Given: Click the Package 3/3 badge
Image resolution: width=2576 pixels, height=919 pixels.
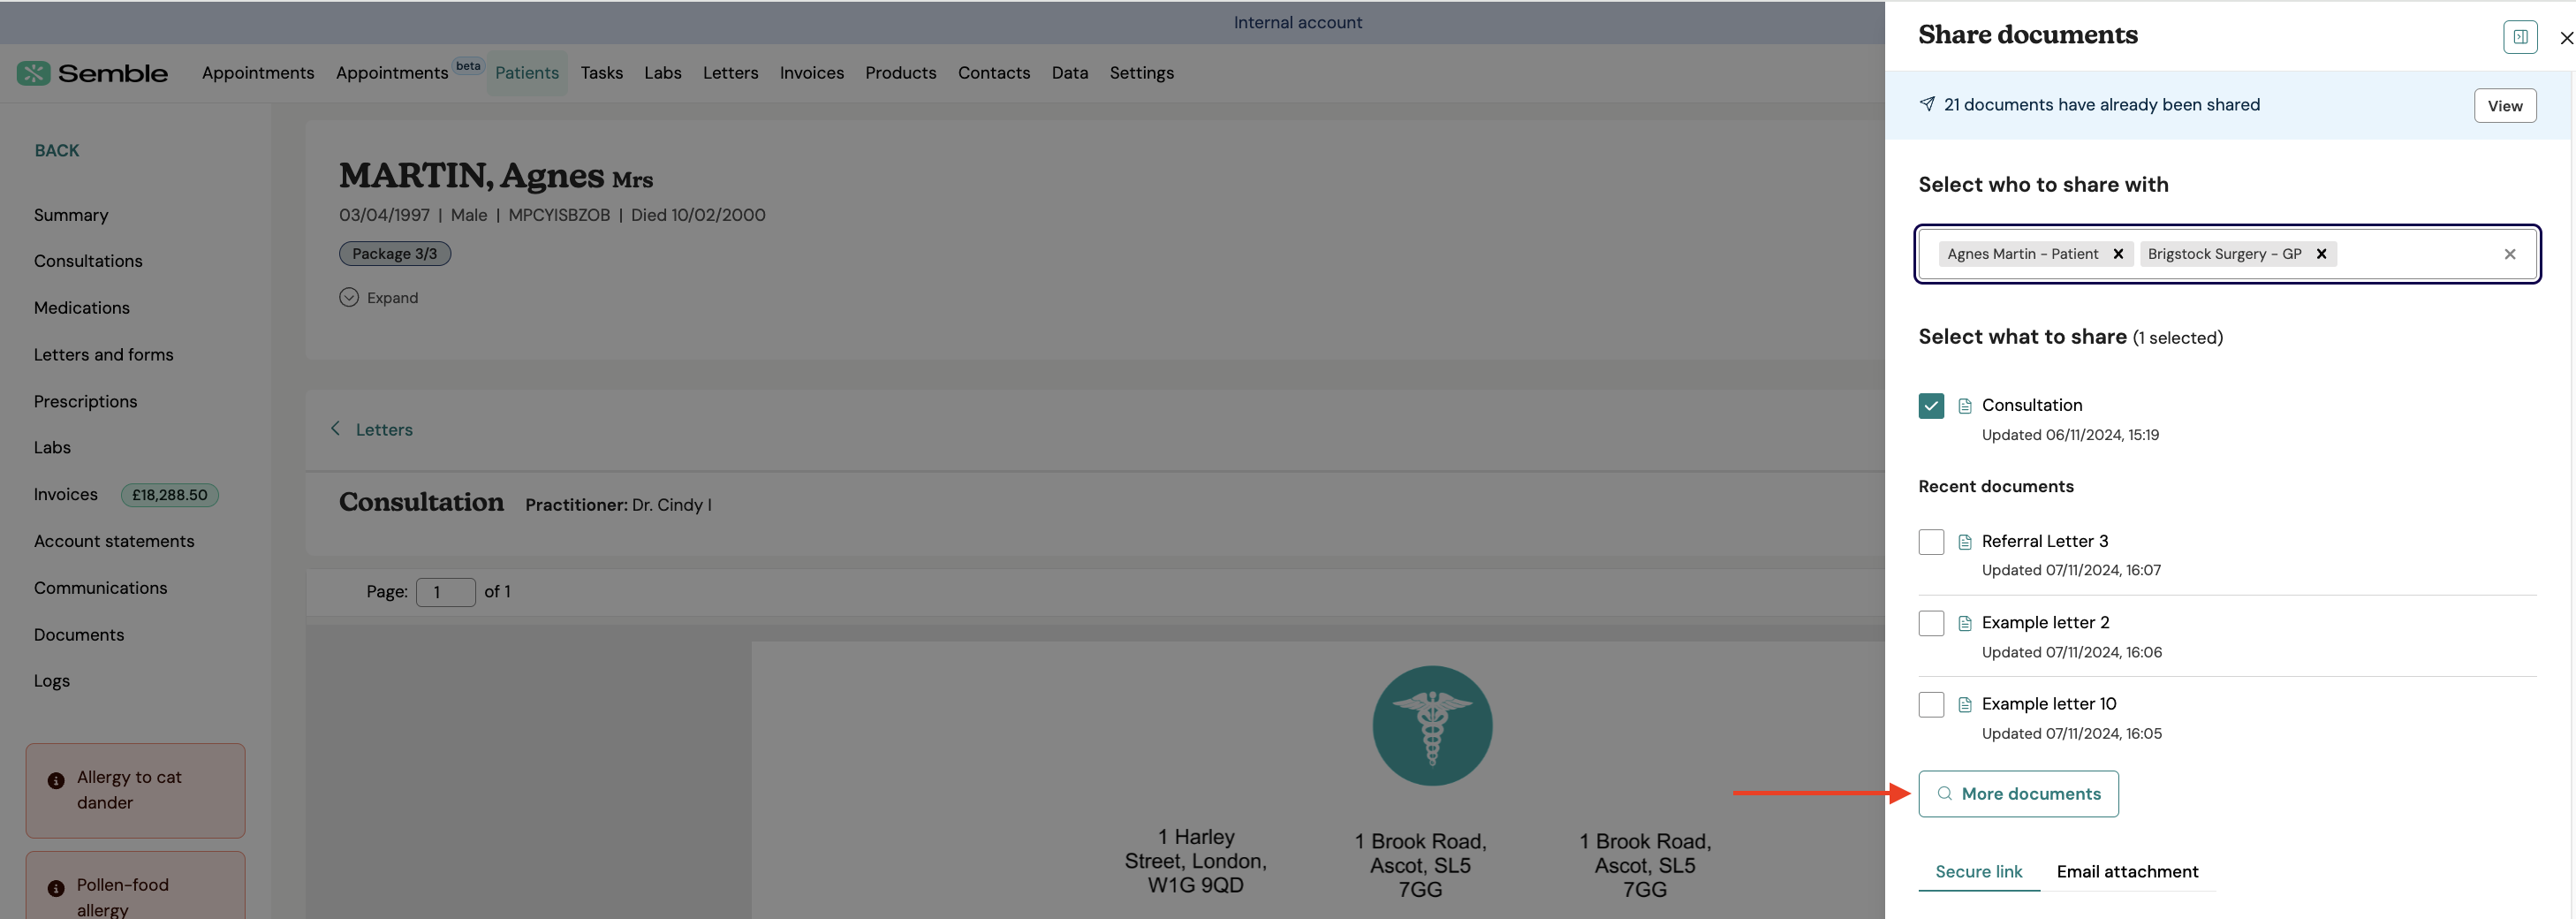Looking at the screenshot, I should [395, 254].
